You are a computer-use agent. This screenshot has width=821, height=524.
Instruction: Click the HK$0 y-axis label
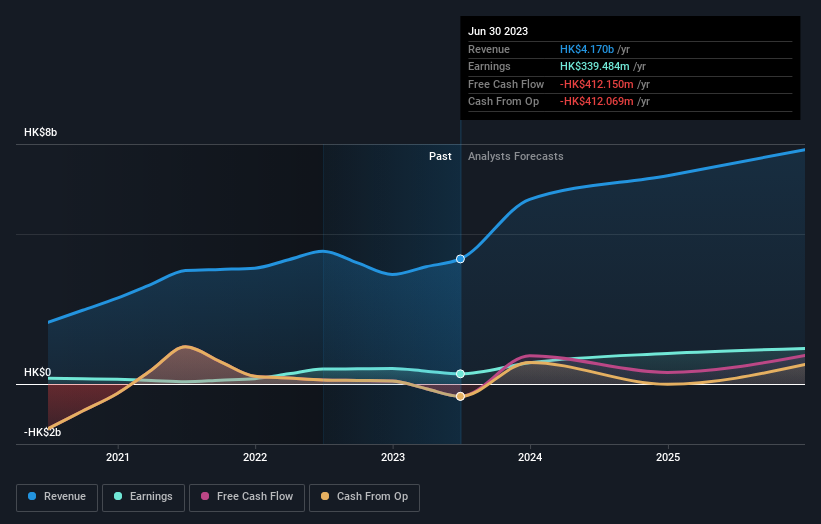(x=38, y=372)
